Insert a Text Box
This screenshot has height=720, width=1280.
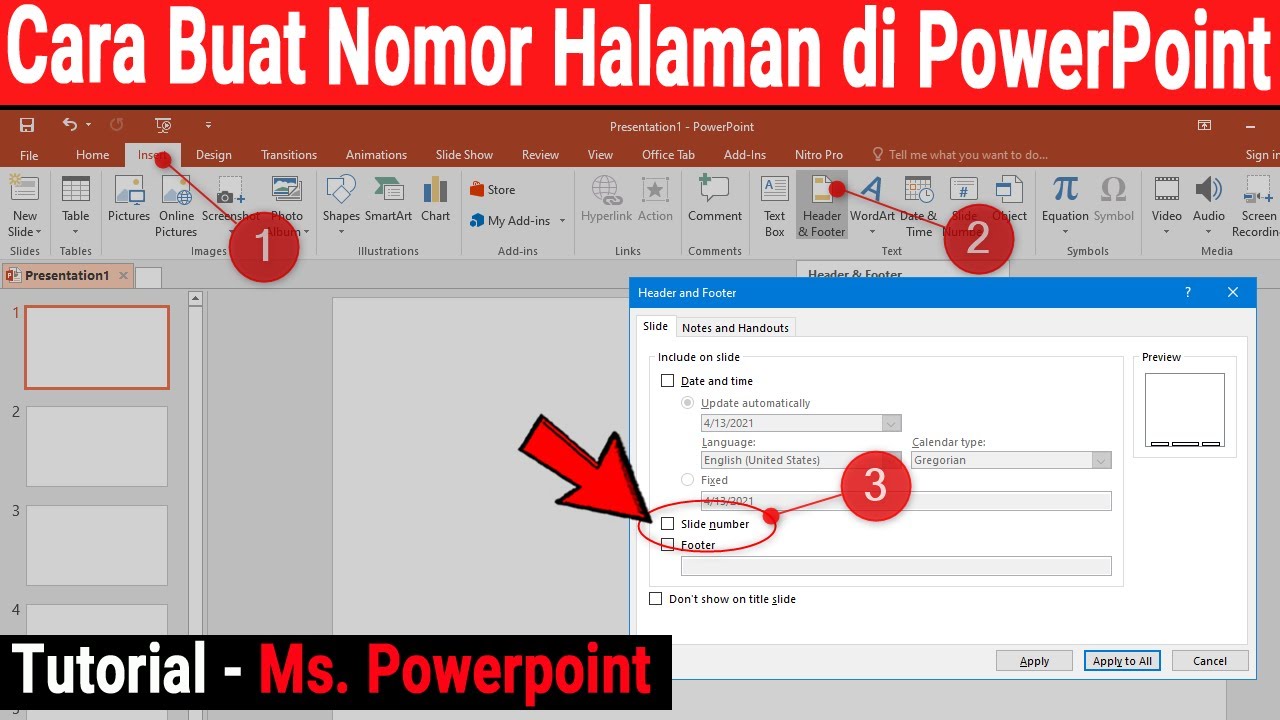[x=775, y=206]
